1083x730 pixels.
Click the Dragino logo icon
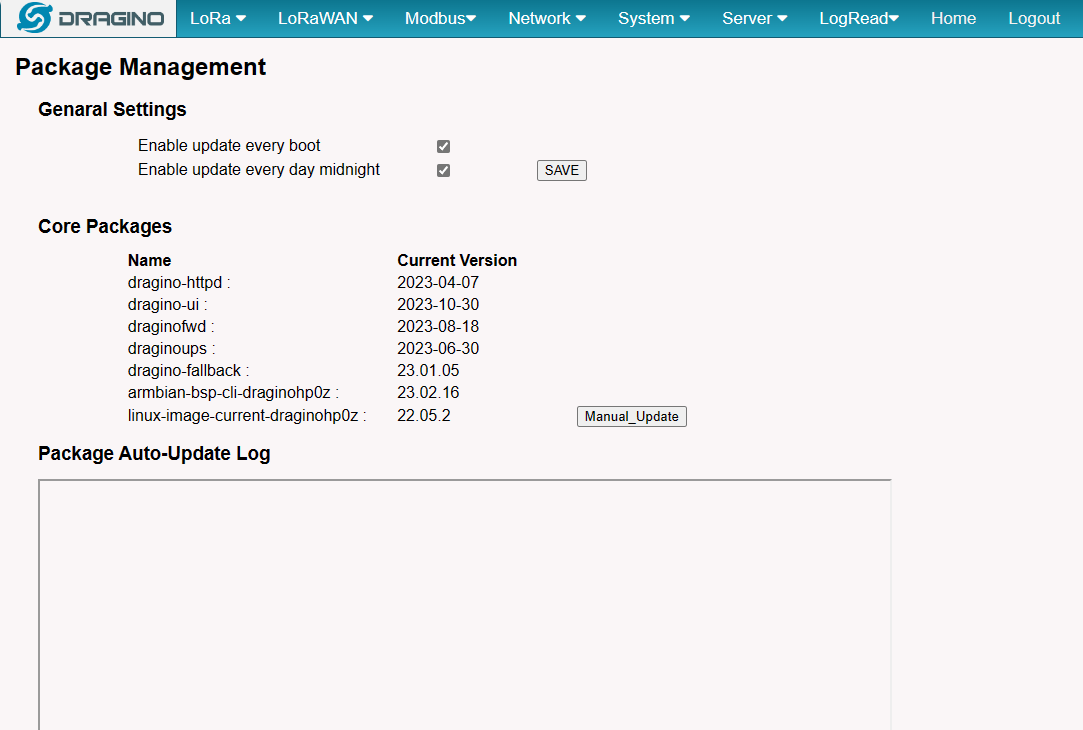(35, 18)
